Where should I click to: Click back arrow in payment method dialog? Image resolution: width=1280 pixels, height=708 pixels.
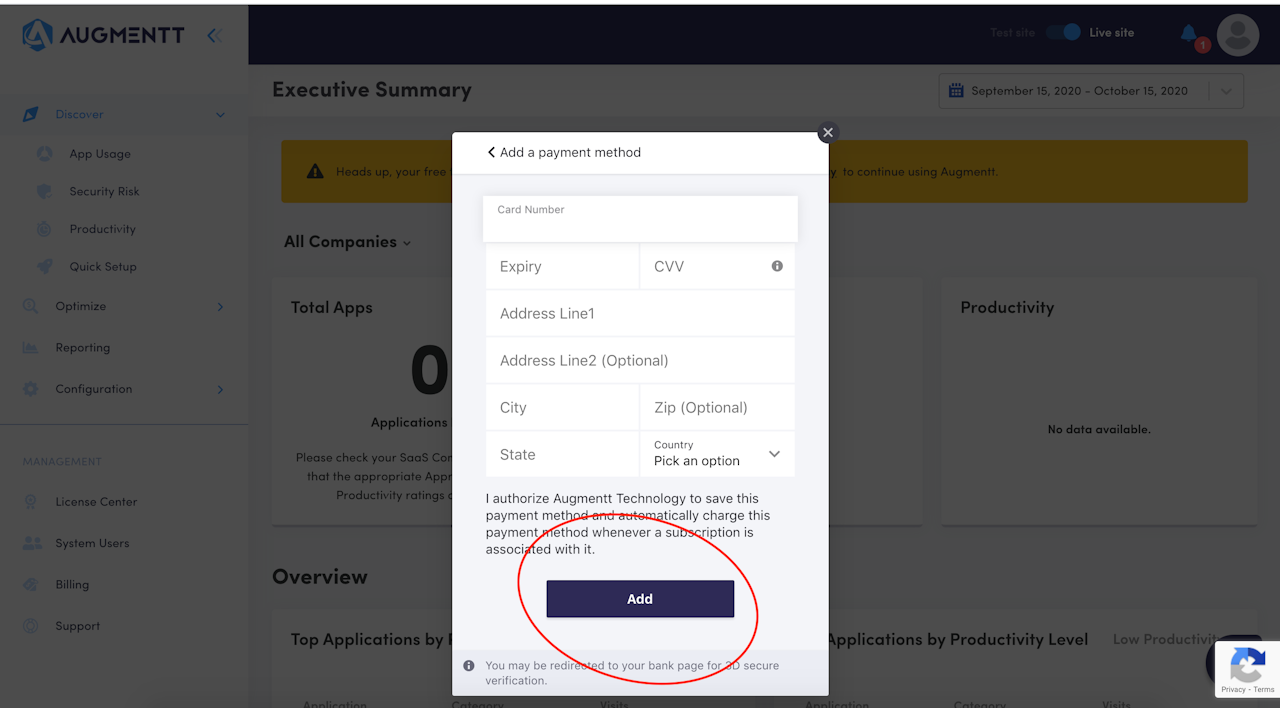(x=491, y=152)
